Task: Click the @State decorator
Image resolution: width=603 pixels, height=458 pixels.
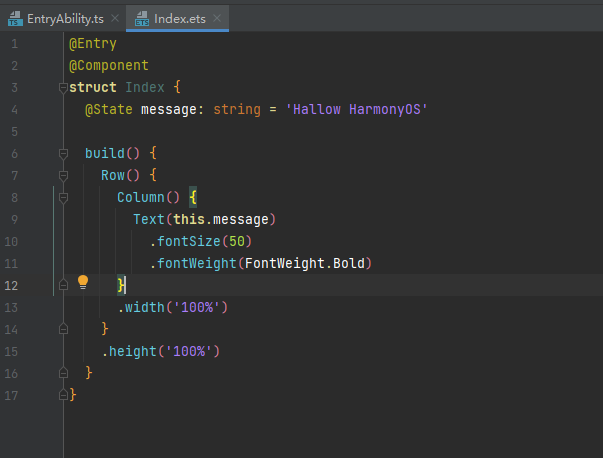Action: click(x=108, y=110)
